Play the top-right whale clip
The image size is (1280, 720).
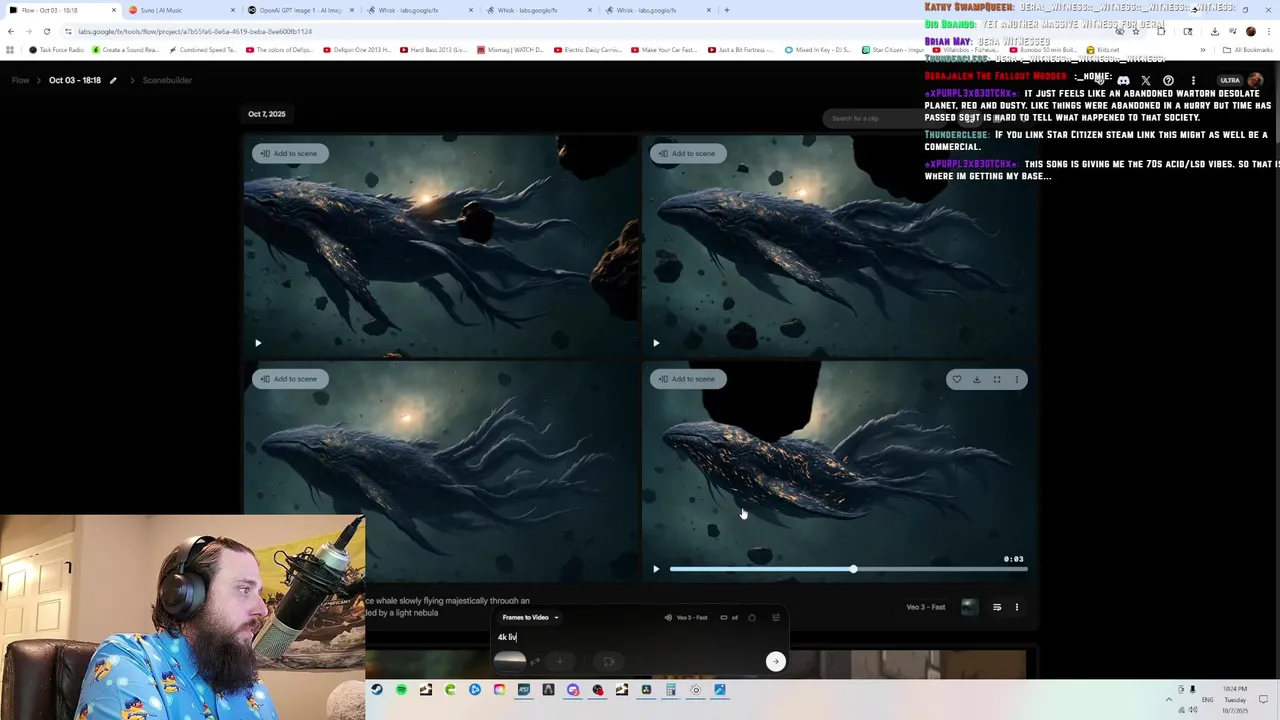point(656,343)
